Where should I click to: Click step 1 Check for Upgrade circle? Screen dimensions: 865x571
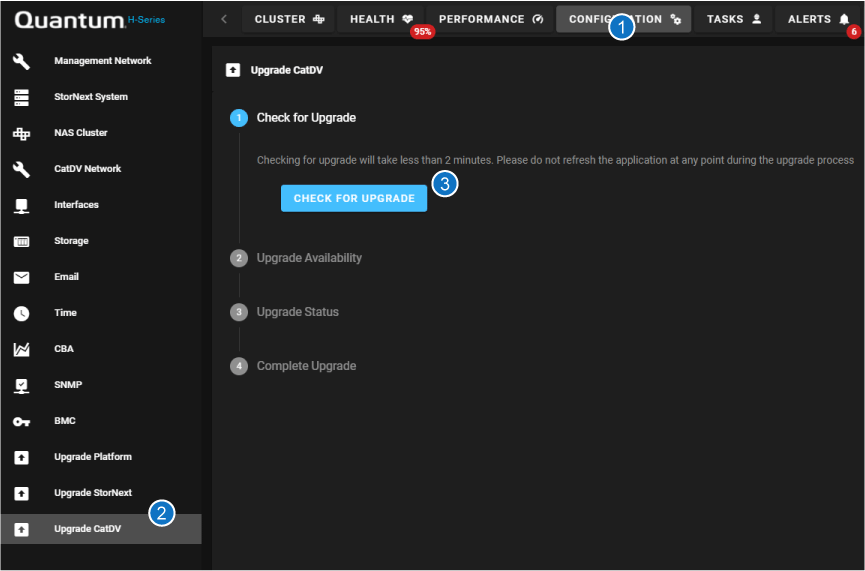pyautogui.click(x=239, y=118)
